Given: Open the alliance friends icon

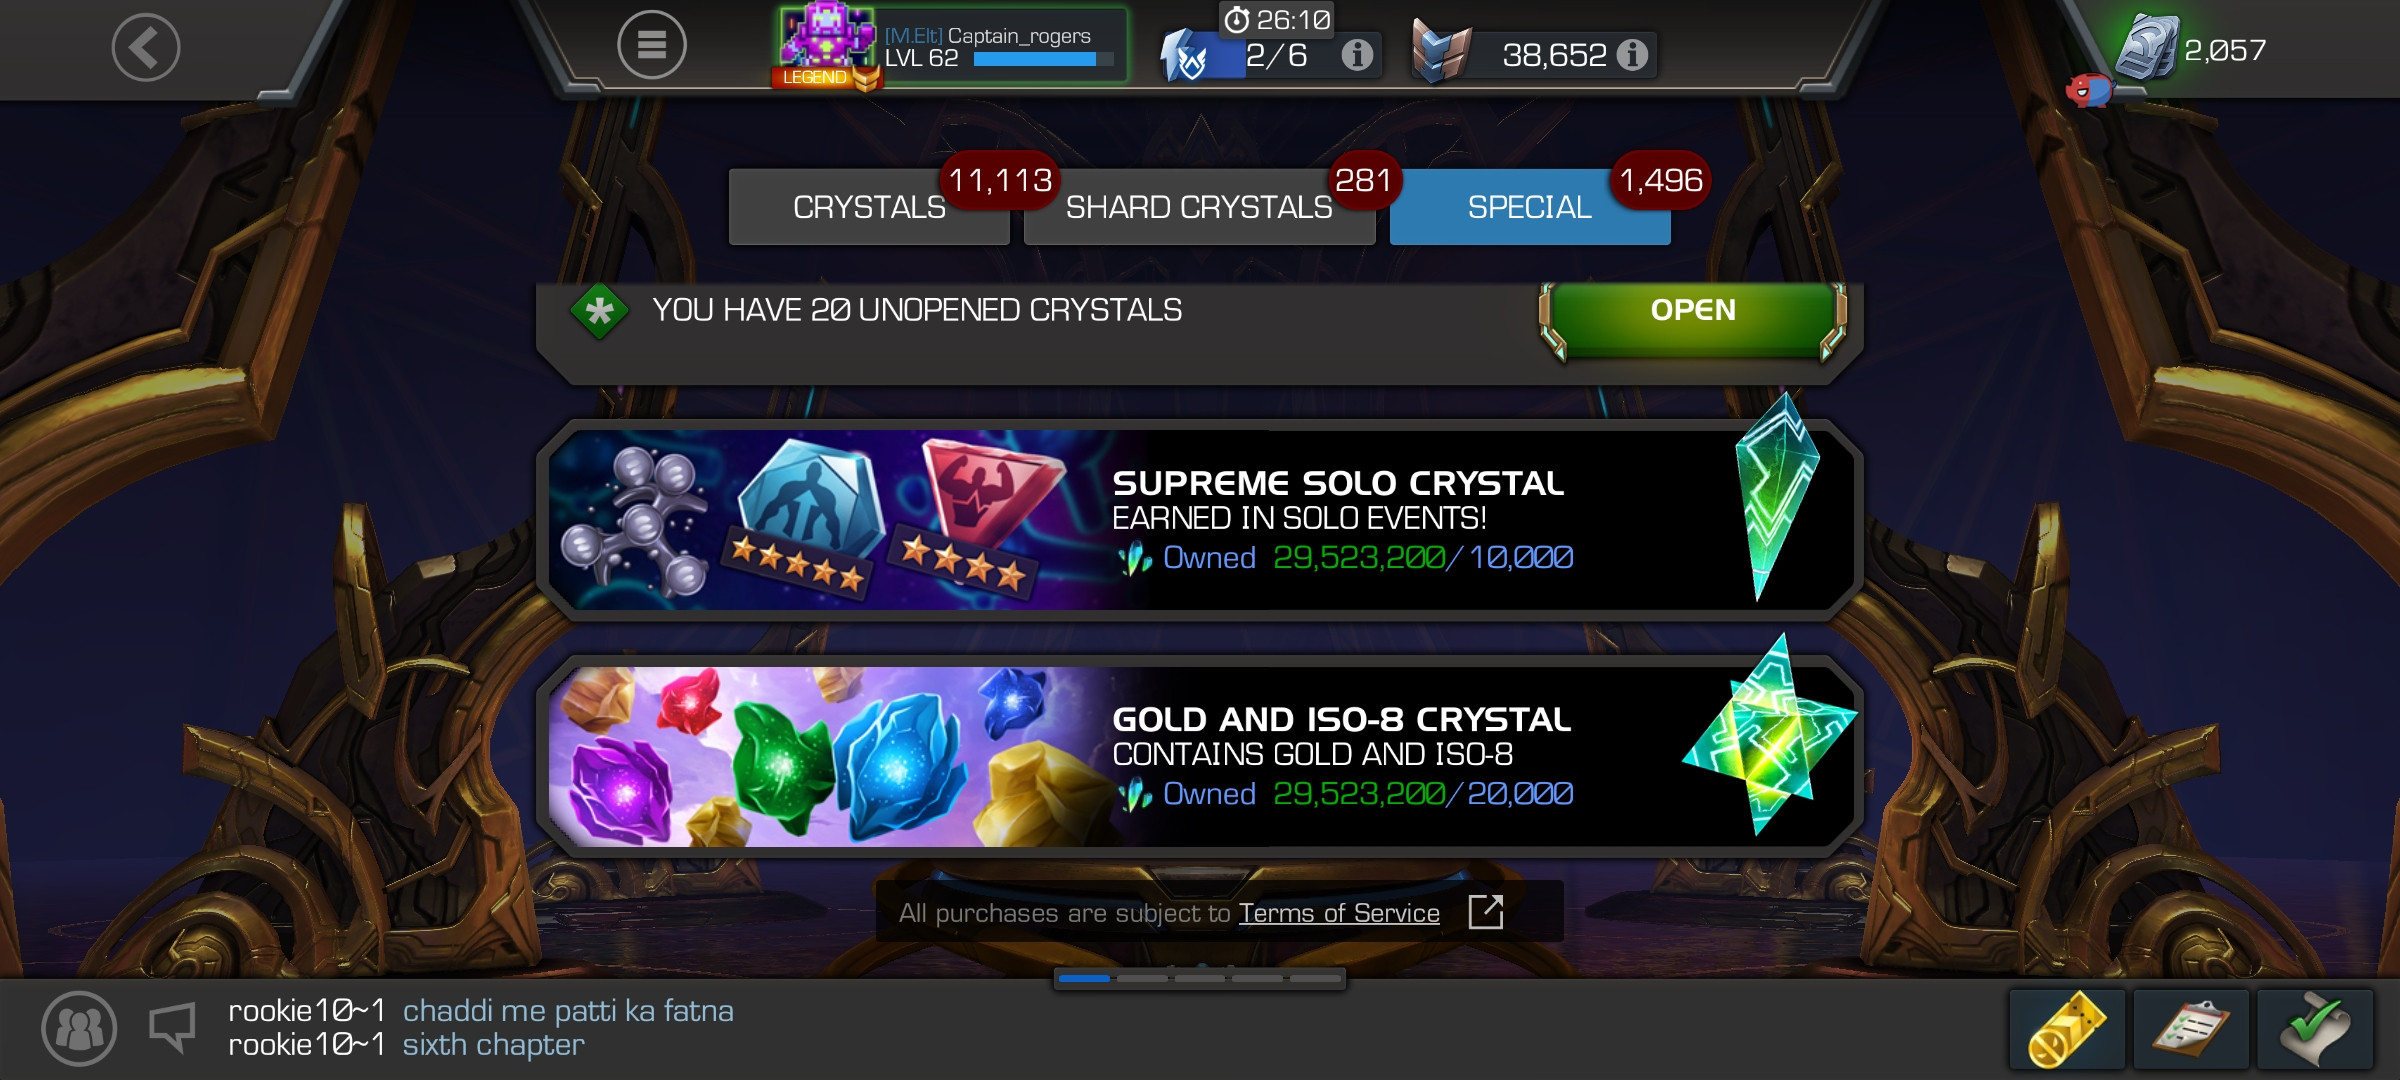Looking at the screenshot, I should (x=79, y=1028).
